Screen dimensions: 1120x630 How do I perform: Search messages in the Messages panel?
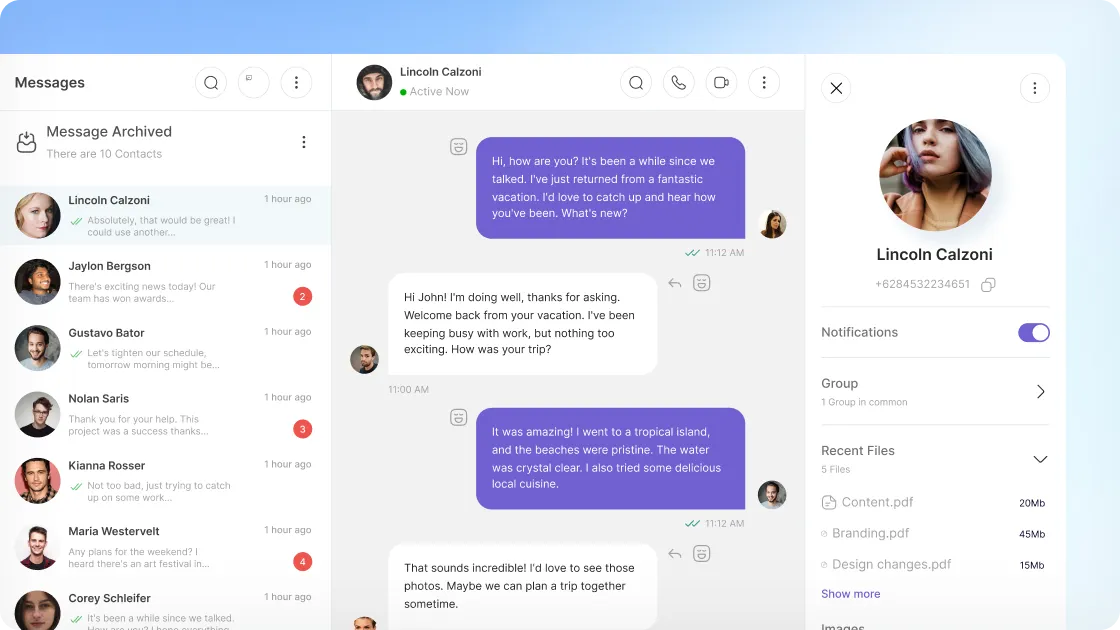211,83
